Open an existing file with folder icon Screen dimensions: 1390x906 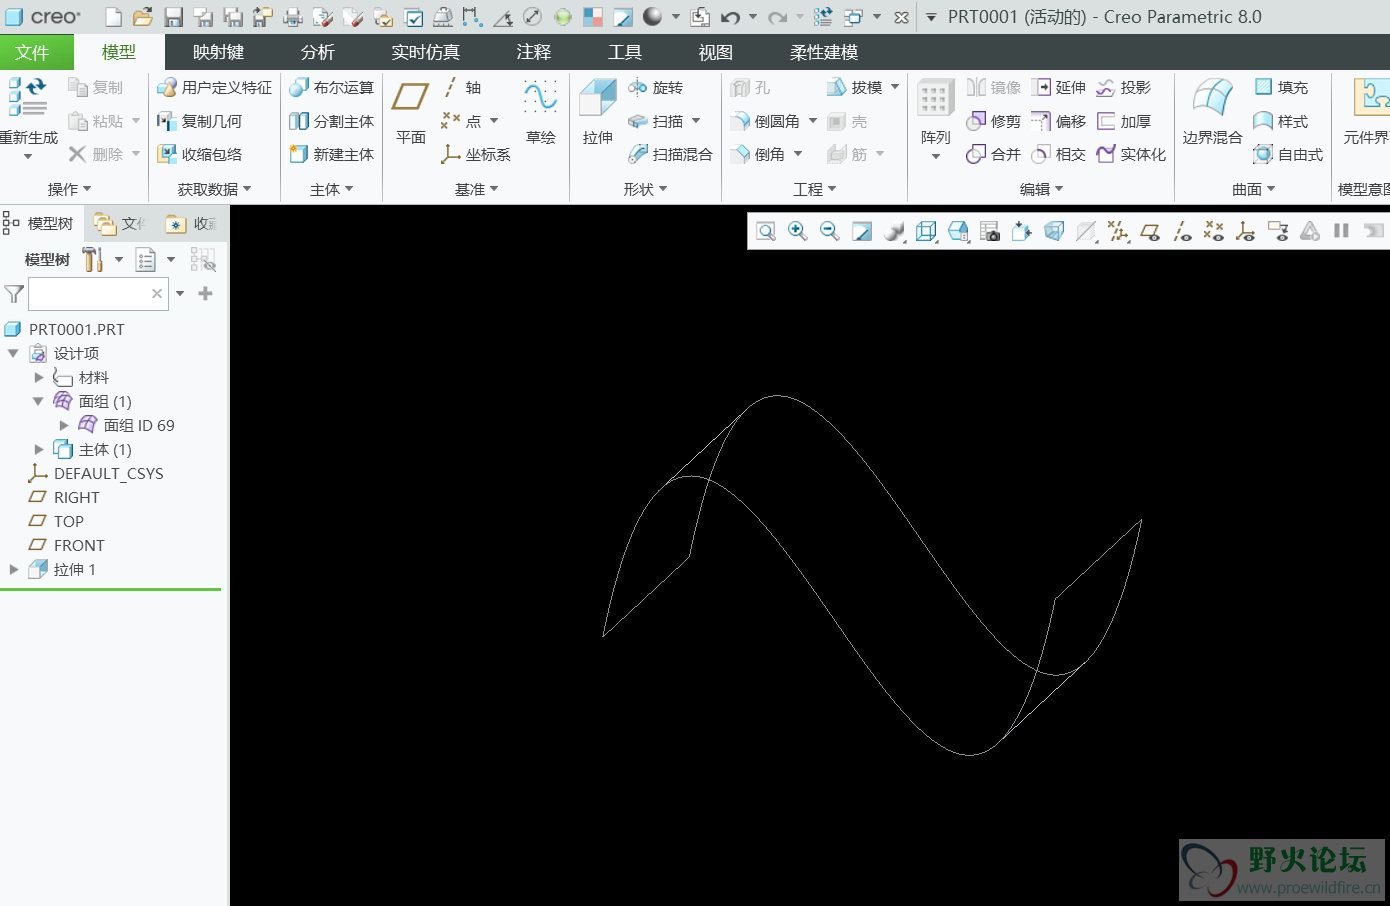pyautogui.click(x=143, y=16)
